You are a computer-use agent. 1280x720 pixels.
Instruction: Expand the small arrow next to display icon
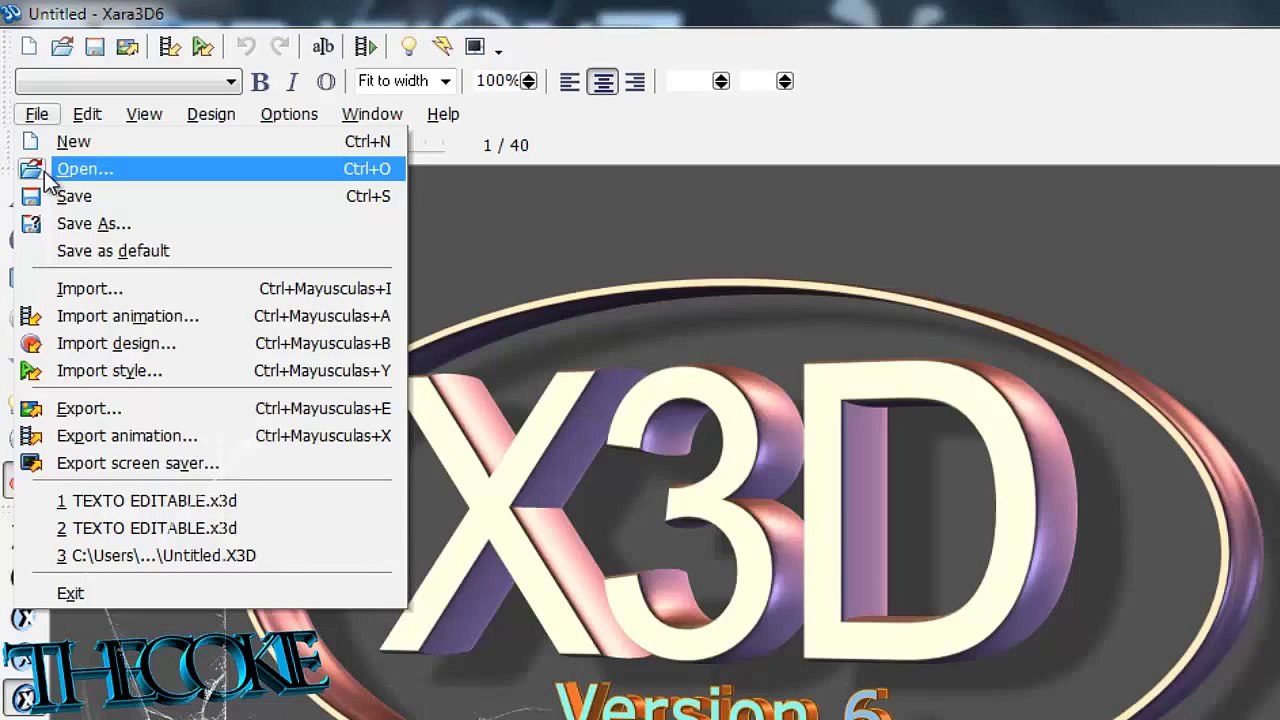pyautogui.click(x=498, y=50)
